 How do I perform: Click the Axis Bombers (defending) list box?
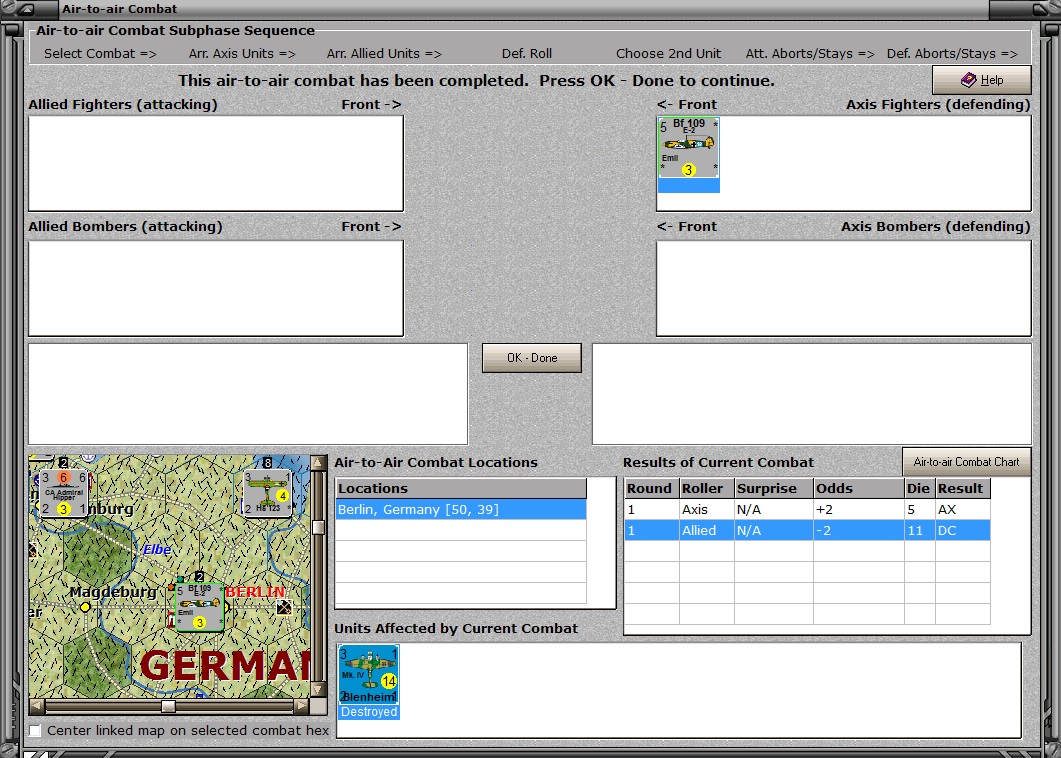844,288
